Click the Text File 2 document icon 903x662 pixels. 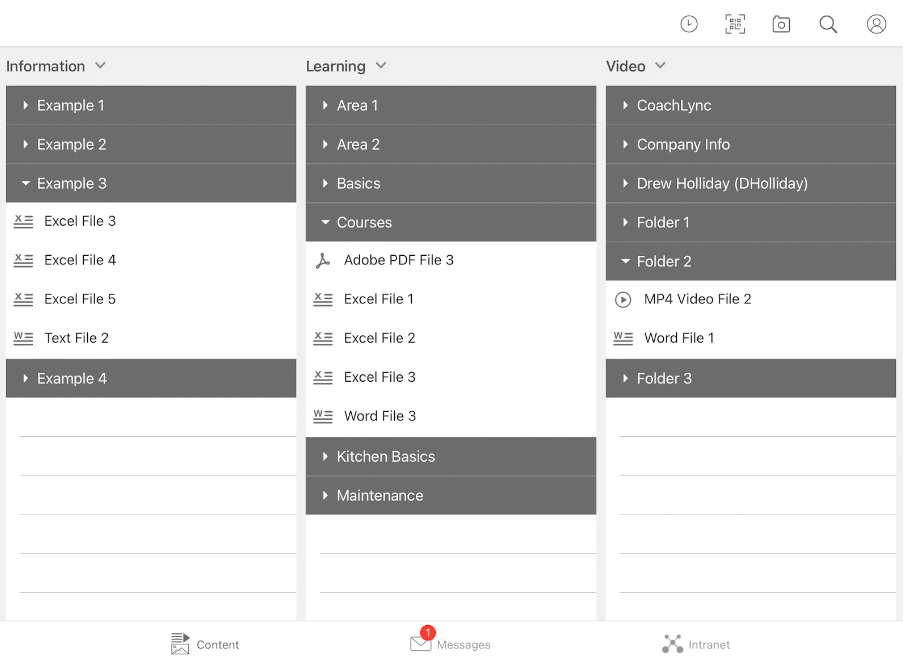(x=24, y=338)
